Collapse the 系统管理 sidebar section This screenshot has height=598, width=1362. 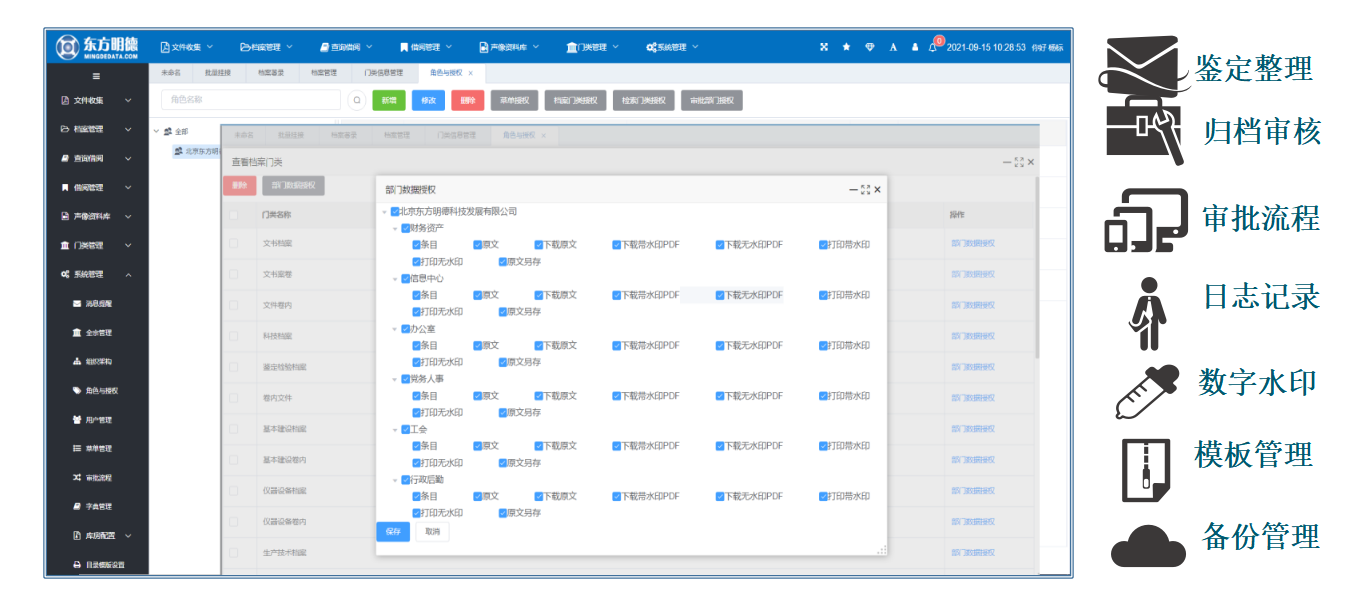click(97, 274)
